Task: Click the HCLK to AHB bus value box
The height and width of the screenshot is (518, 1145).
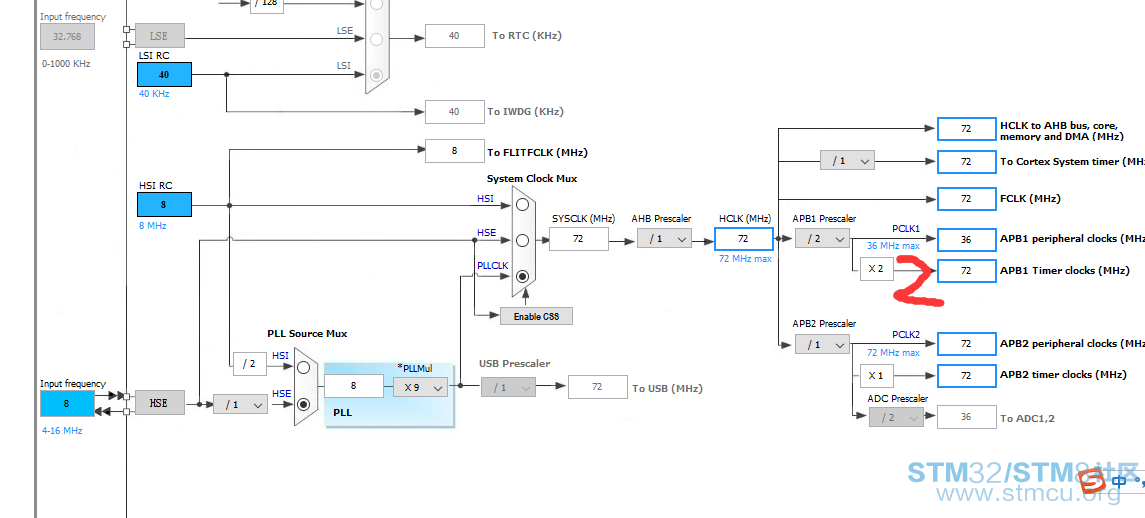Action: pyautogui.click(x=966, y=129)
